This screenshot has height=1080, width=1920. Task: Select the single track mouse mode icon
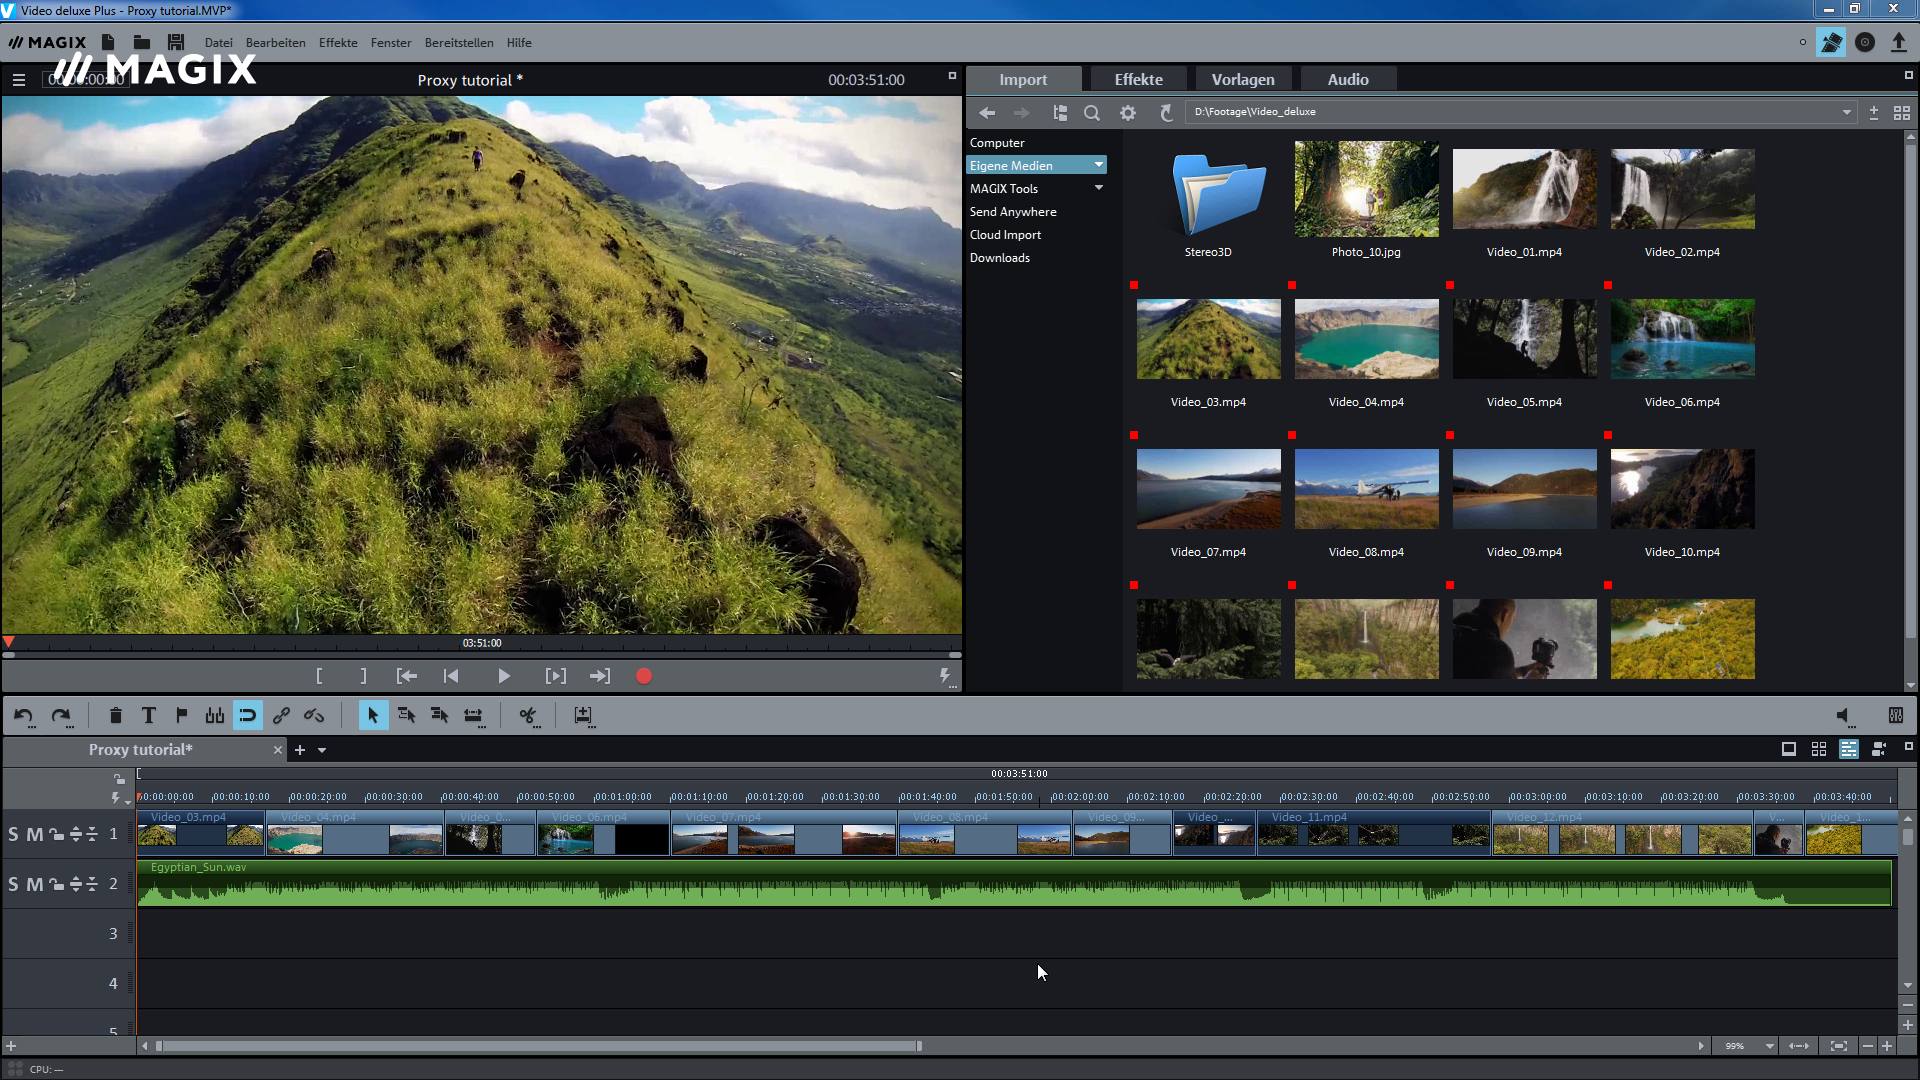[x=406, y=716]
